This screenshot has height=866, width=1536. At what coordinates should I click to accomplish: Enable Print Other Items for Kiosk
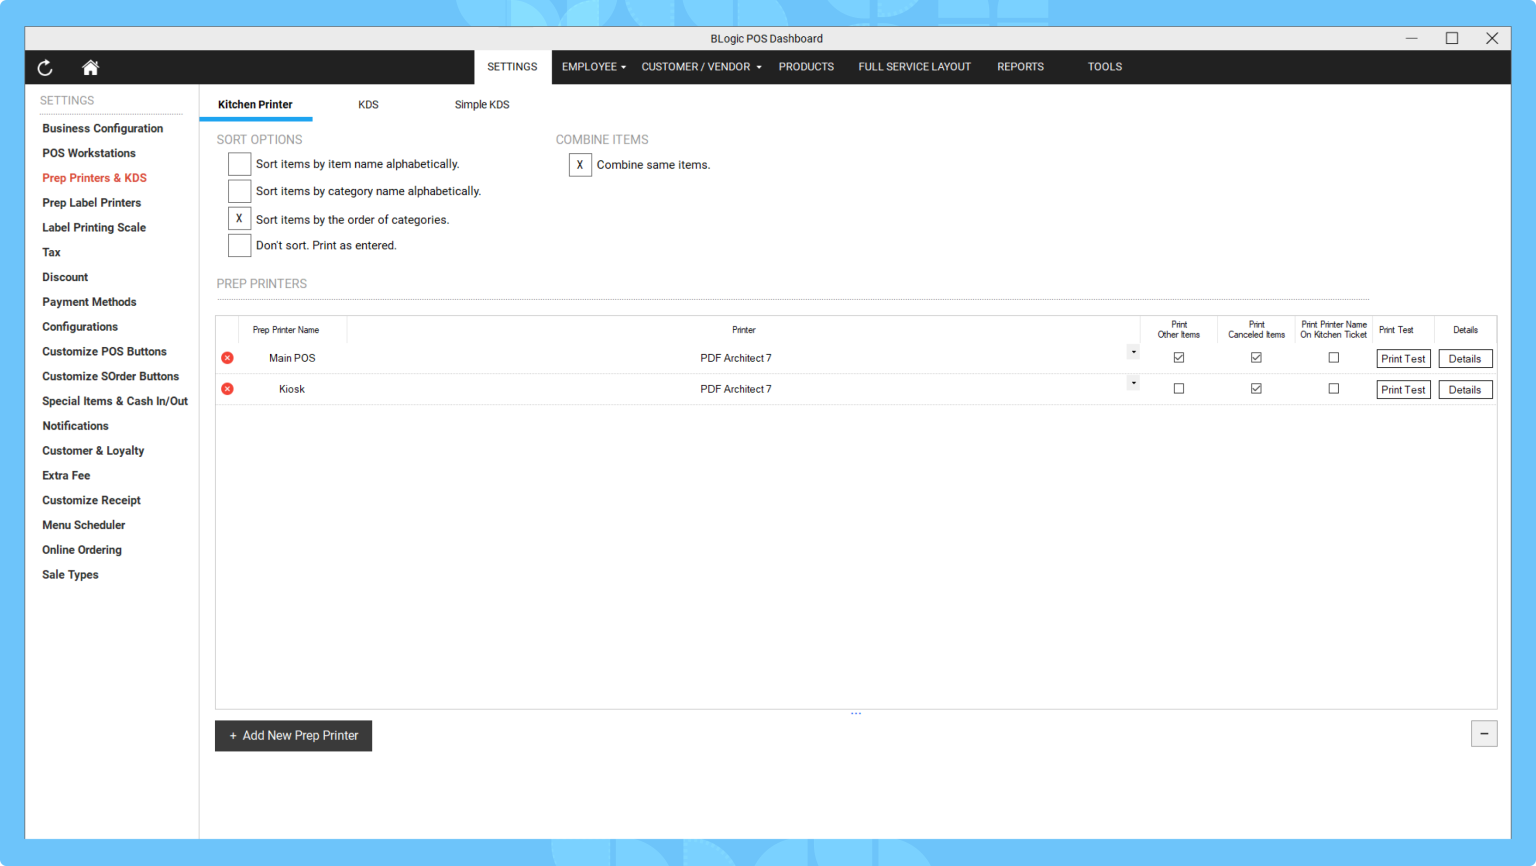point(1179,389)
